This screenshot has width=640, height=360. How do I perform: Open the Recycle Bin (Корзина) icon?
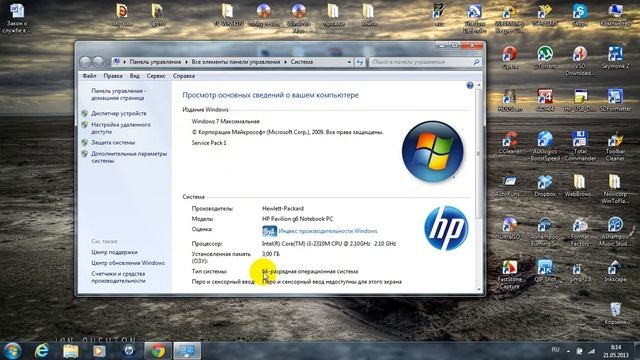coord(615,313)
